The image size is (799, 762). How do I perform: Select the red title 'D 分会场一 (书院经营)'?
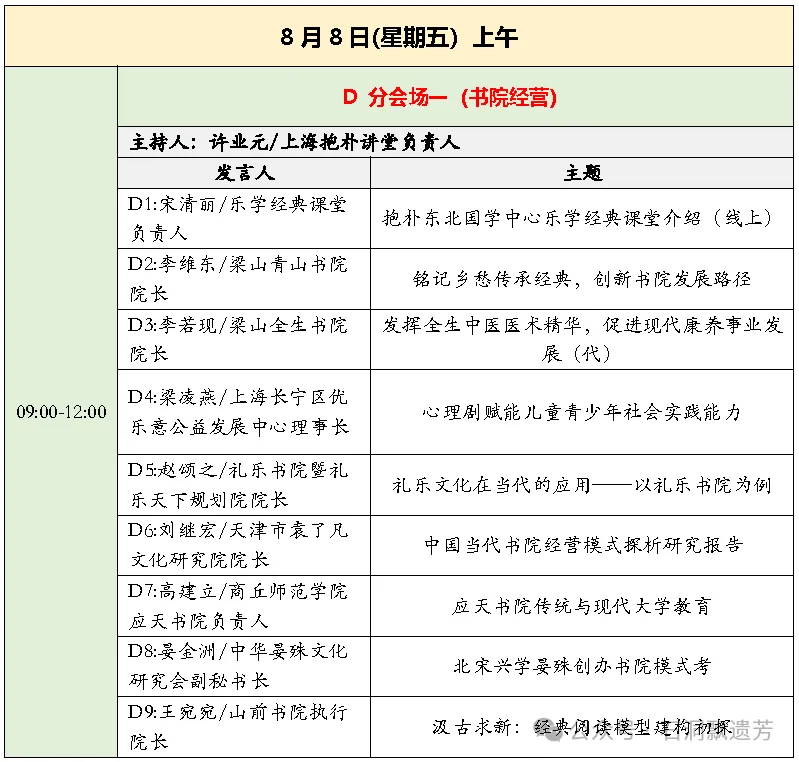pyautogui.click(x=450, y=97)
